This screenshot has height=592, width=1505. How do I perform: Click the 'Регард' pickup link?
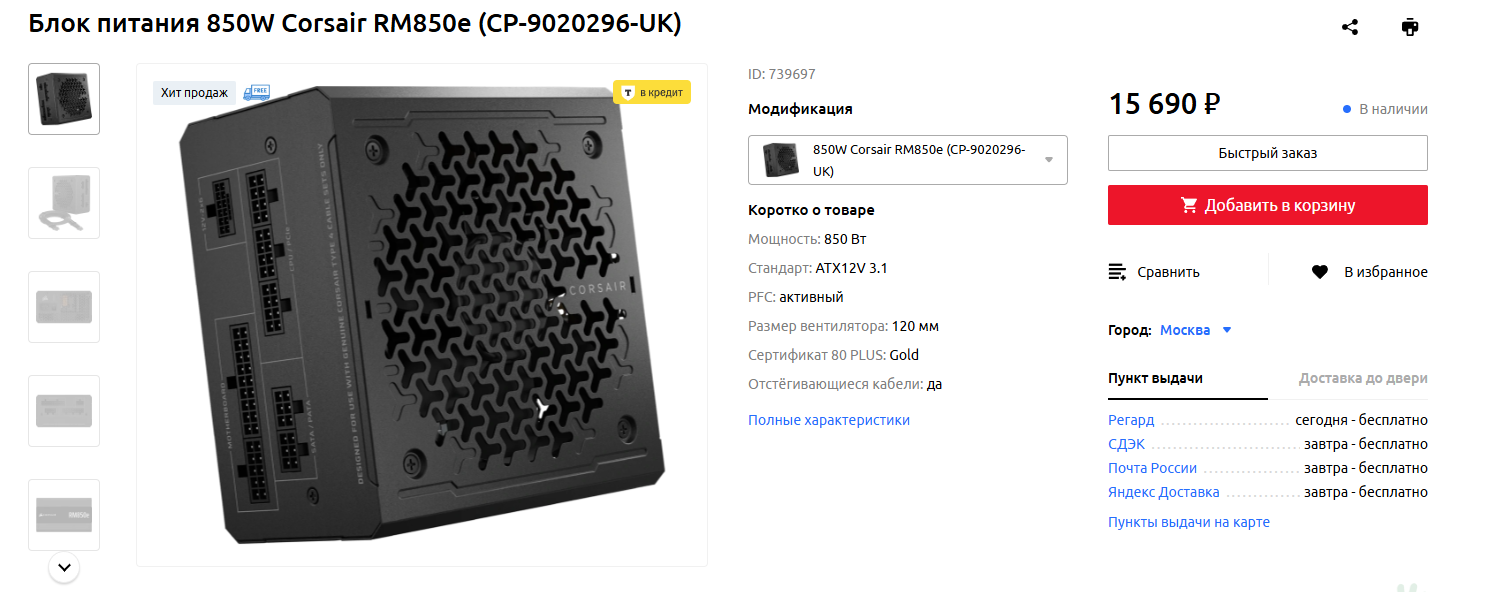[x=1131, y=420]
